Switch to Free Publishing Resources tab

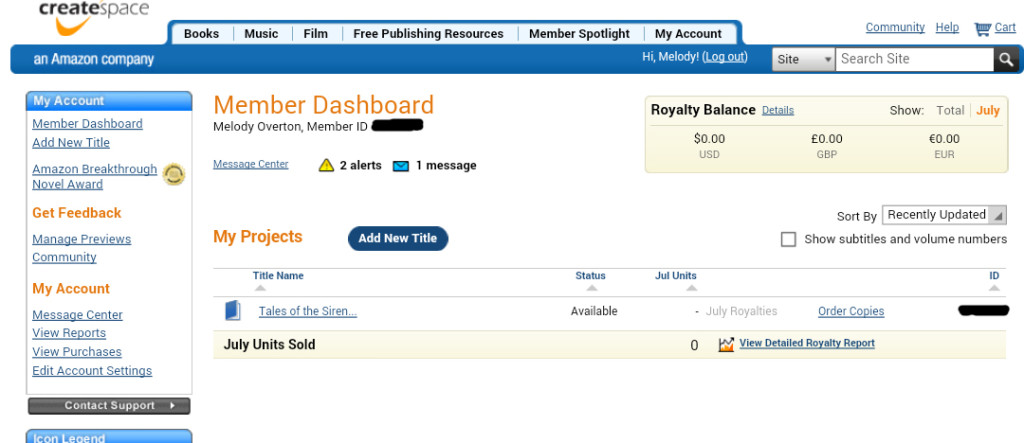pyautogui.click(x=428, y=34)
